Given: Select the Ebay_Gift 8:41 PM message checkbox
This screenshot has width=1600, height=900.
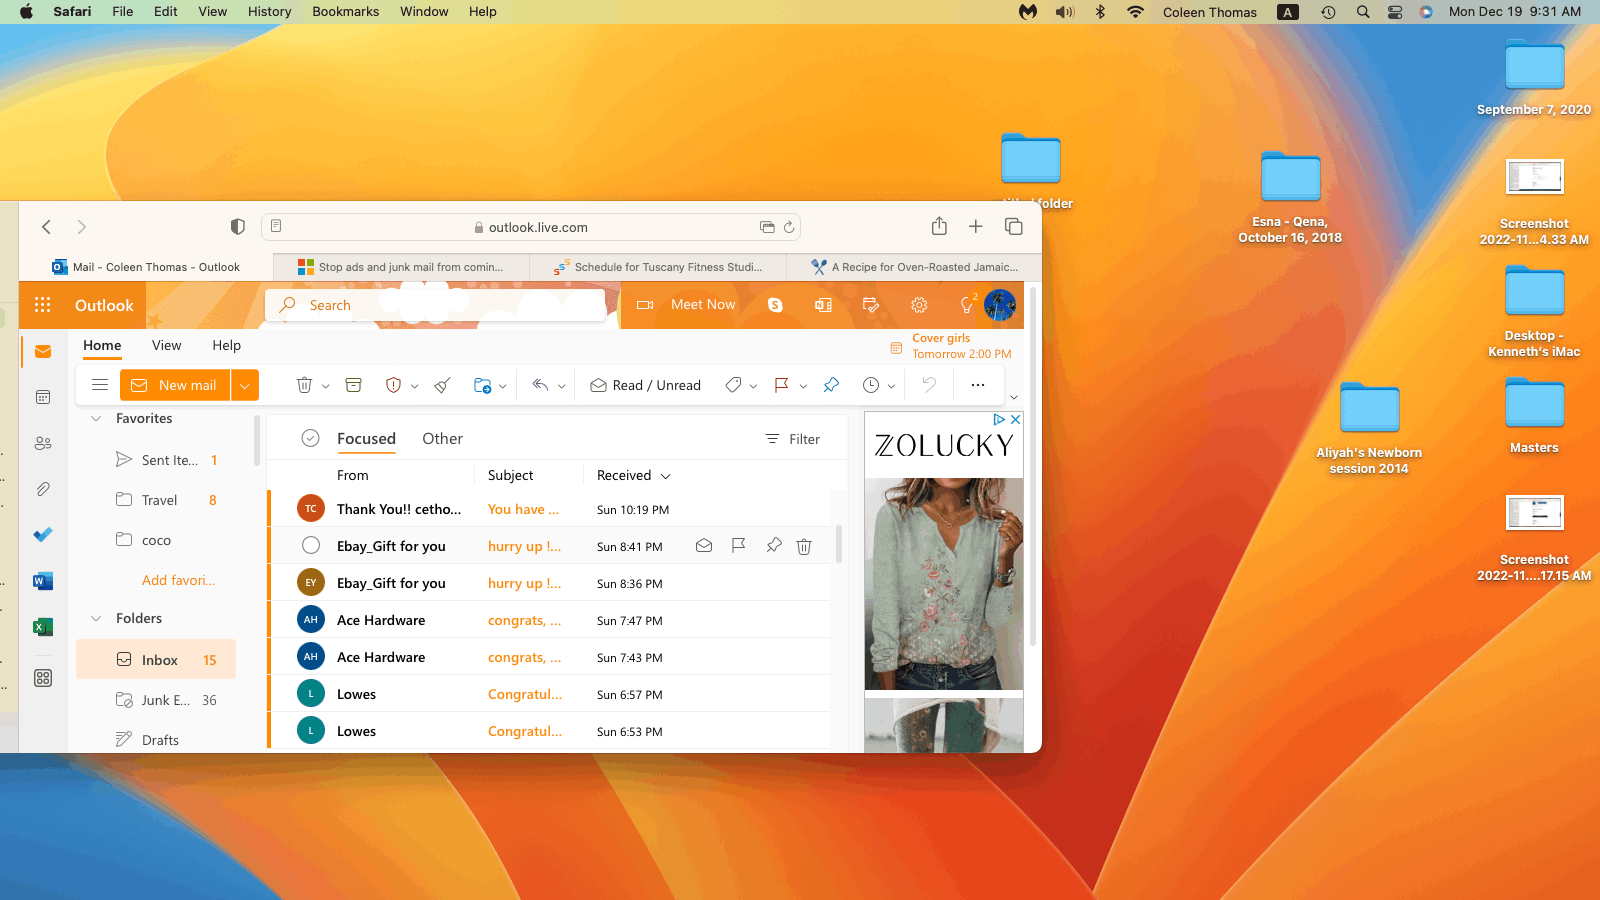Looking at the screenshot, I should click(311, 546).
